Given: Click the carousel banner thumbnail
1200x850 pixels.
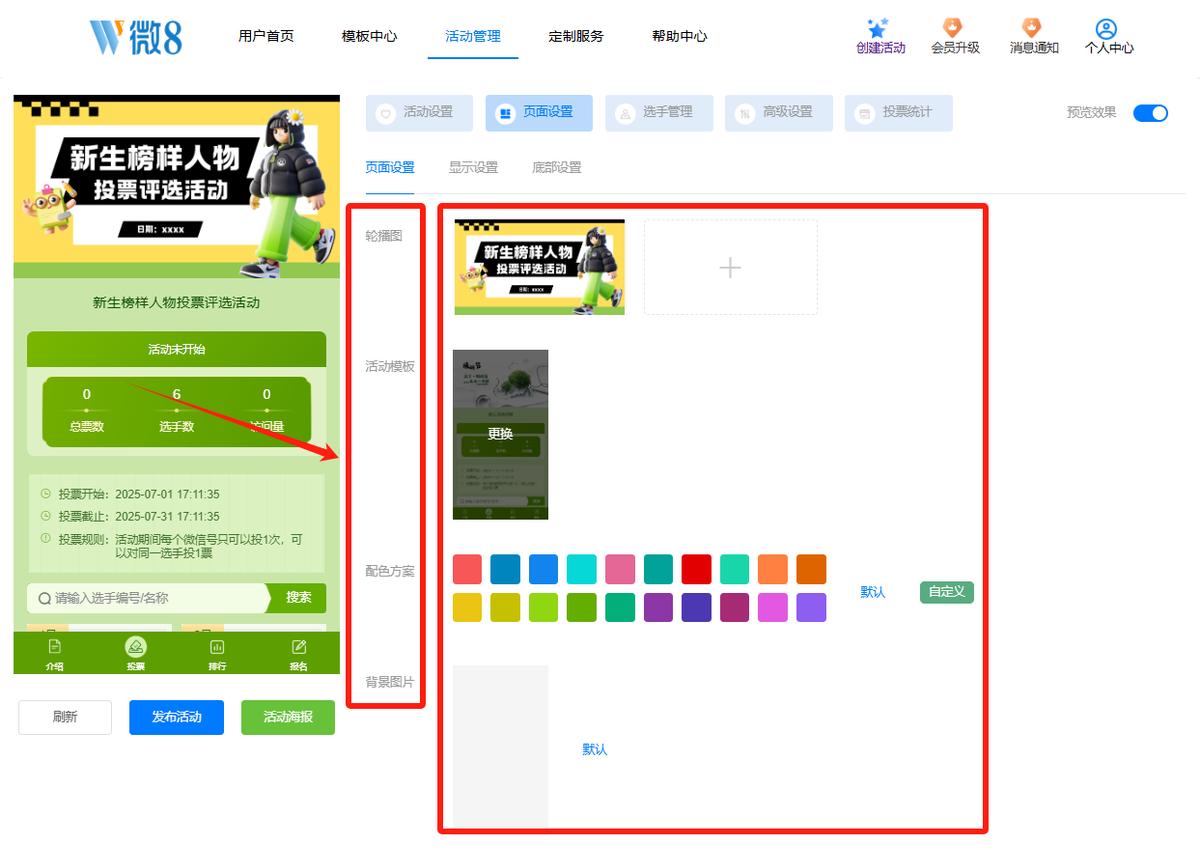Looking at the screenshot, I should pyautogui.click(x=540, y=267).
